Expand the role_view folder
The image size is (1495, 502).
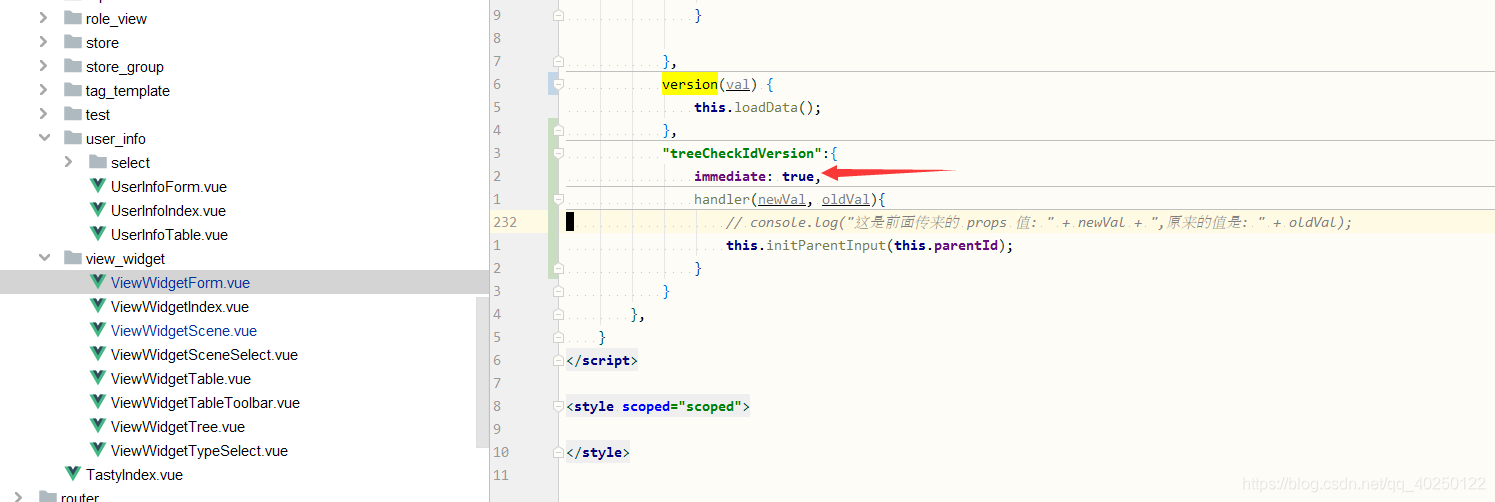[x=43, y=18]
